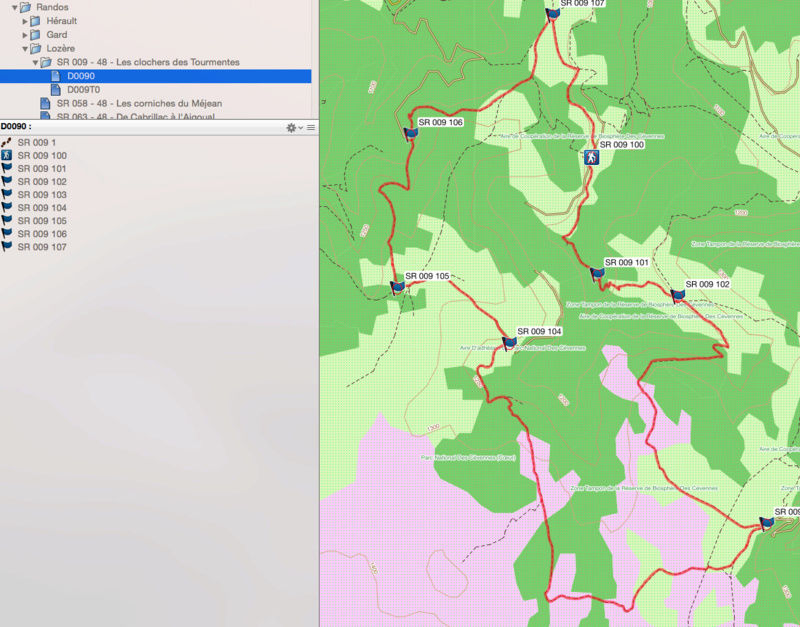Expand the Hérault folder
Image resolution: width=800 pixels, height=627 pixels.
25,21
